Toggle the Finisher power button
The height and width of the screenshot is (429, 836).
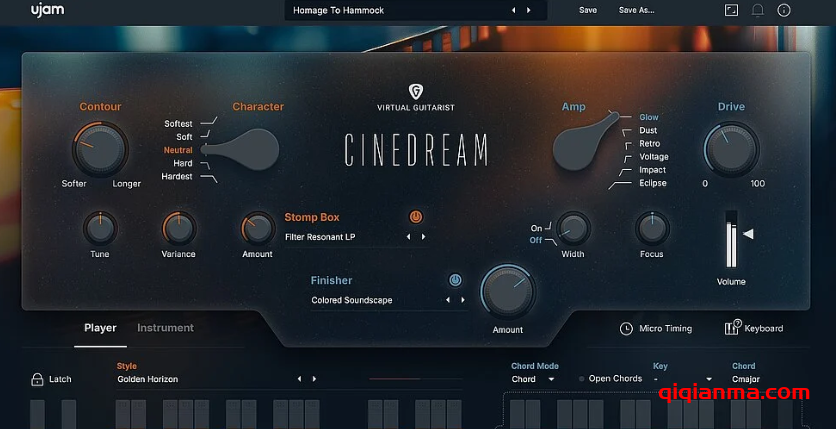tap(455, 280)
